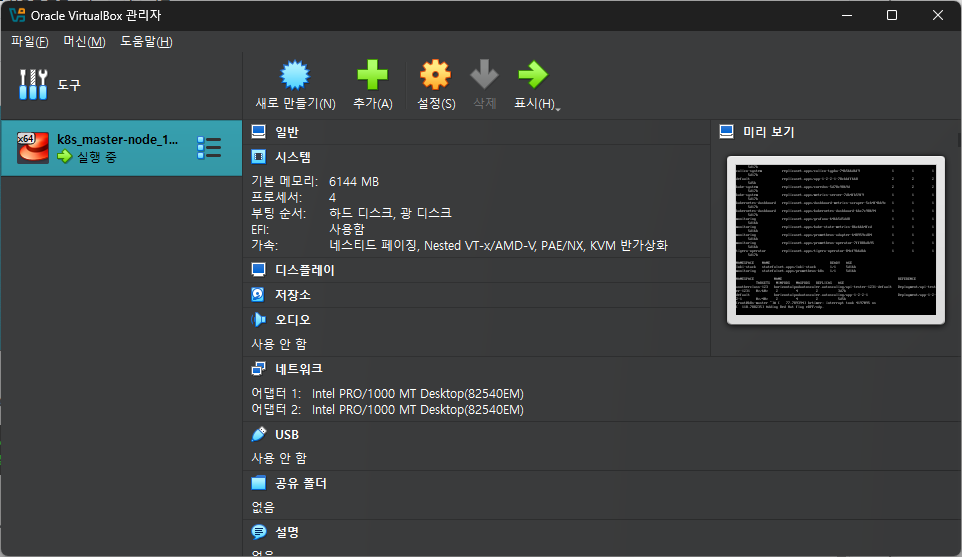Click the 설명 speech bubble icon

[259, 532]
